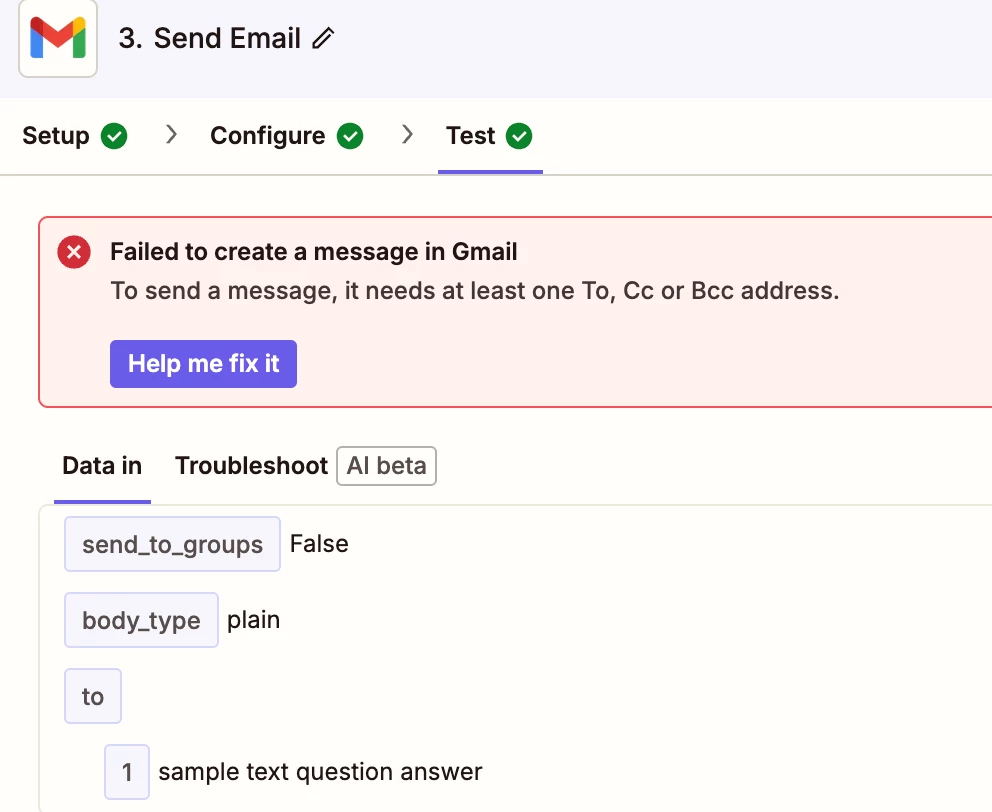Click the red error X icon

click(74, 253)
